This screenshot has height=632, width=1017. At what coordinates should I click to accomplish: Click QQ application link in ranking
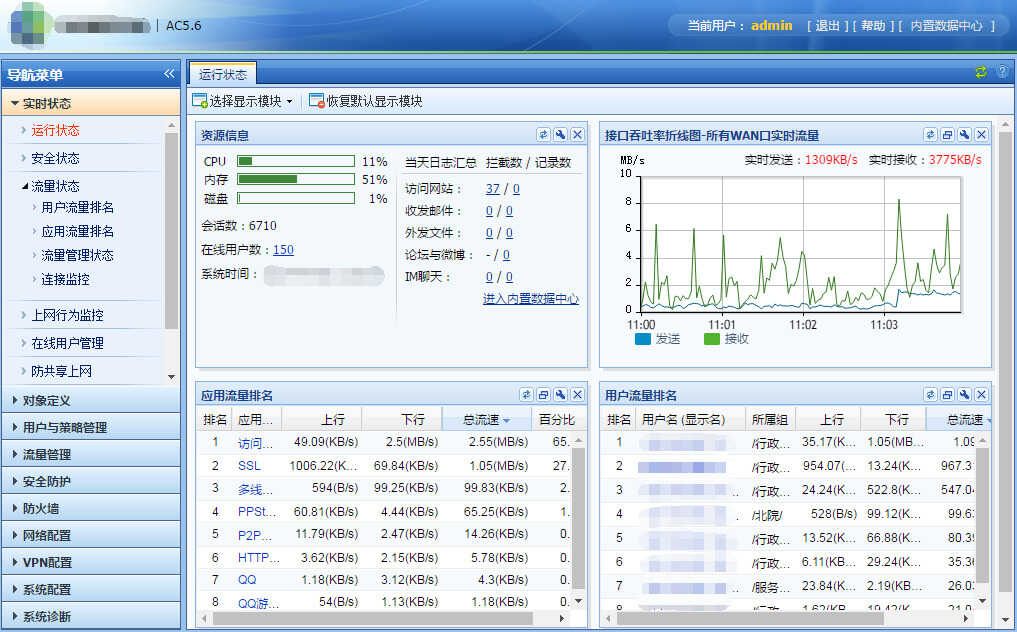247,579
